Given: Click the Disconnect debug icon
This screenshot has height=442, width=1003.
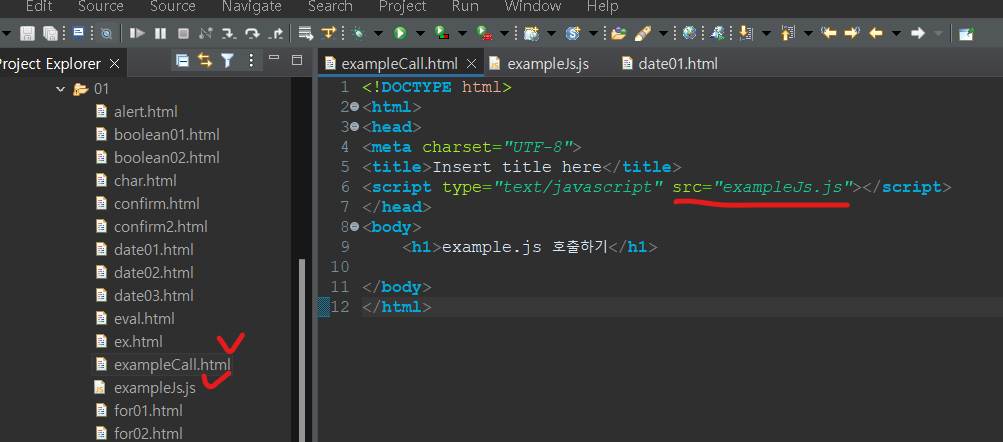Looking at the screenshot, I should coord(205,33).
